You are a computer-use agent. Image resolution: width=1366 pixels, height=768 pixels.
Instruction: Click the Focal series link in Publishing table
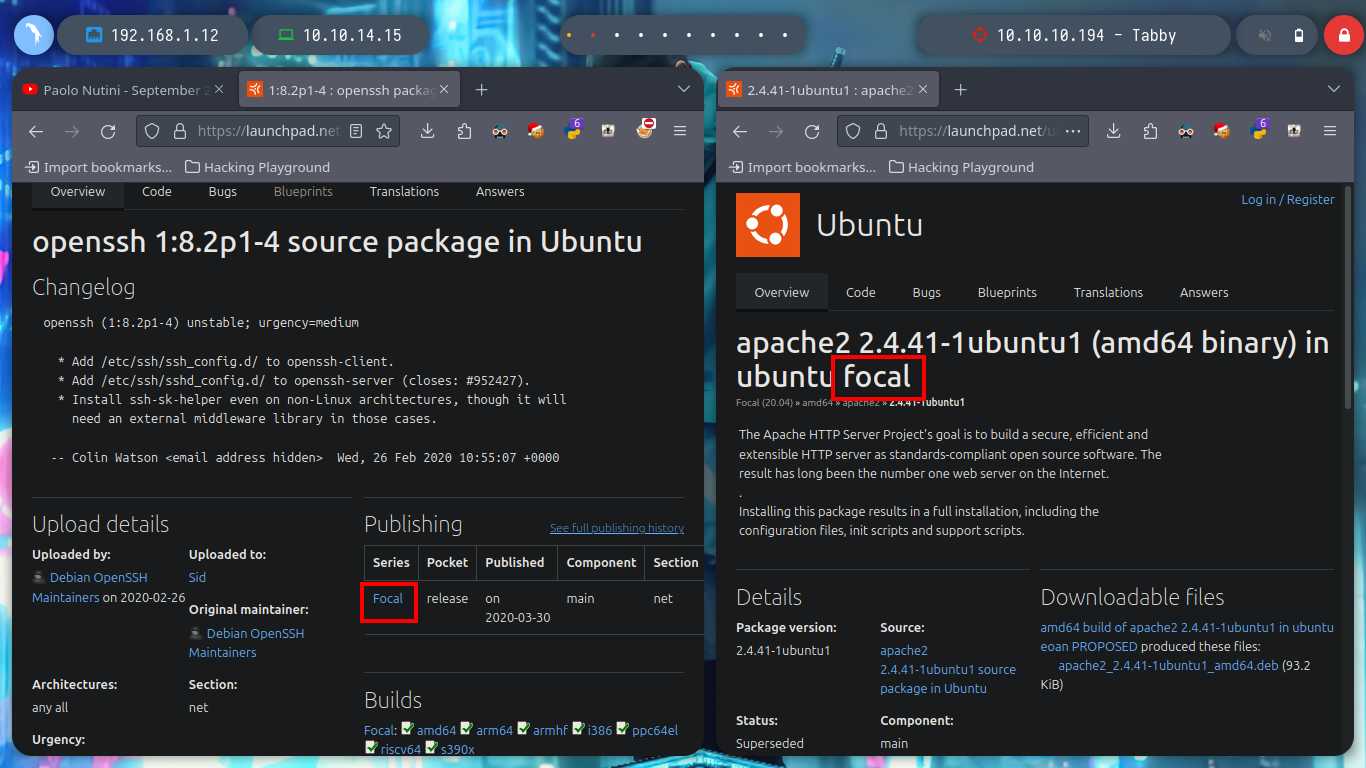[388, 599]
